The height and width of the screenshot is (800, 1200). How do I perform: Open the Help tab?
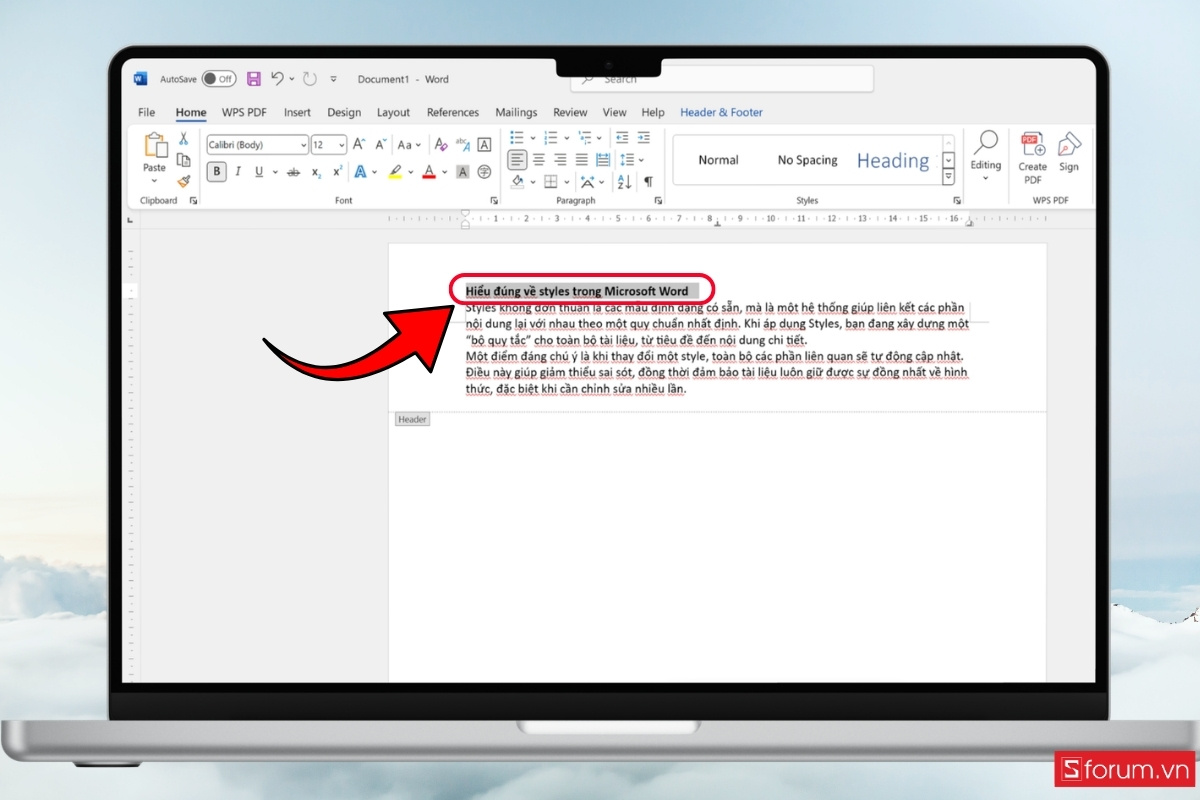pyautogui.click(x=653, y=112)
